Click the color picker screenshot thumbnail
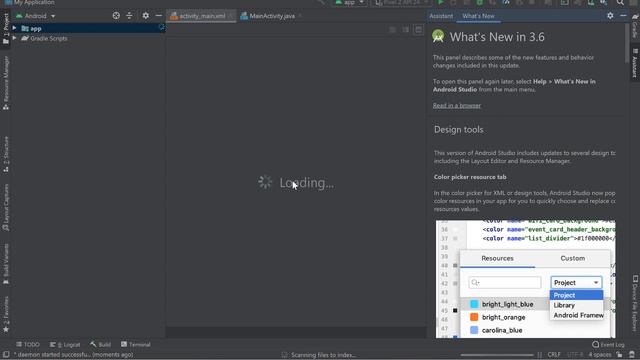This screenshot has width=640, height=360. click(525, 279)
